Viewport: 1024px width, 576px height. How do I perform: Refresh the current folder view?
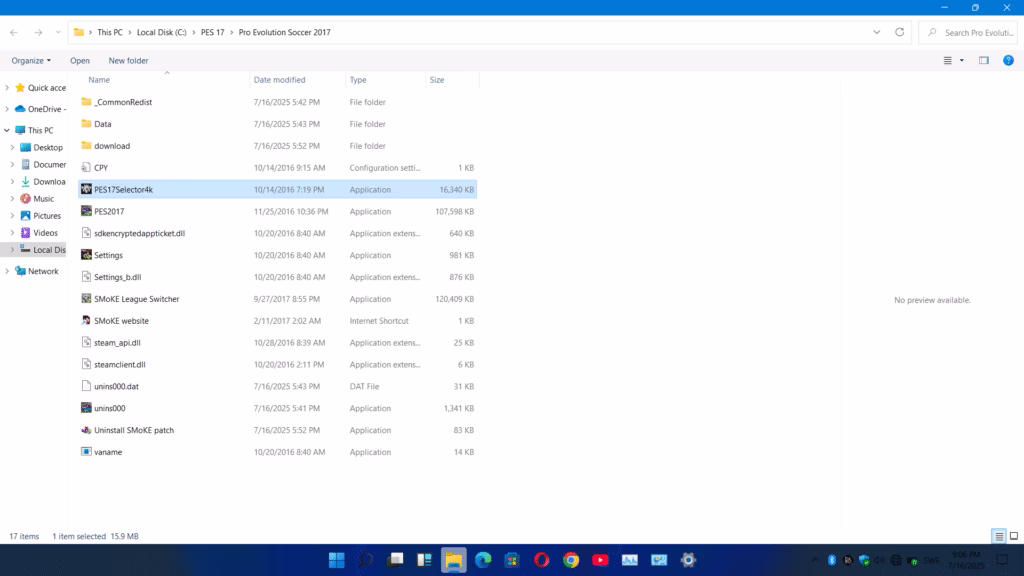899,32
